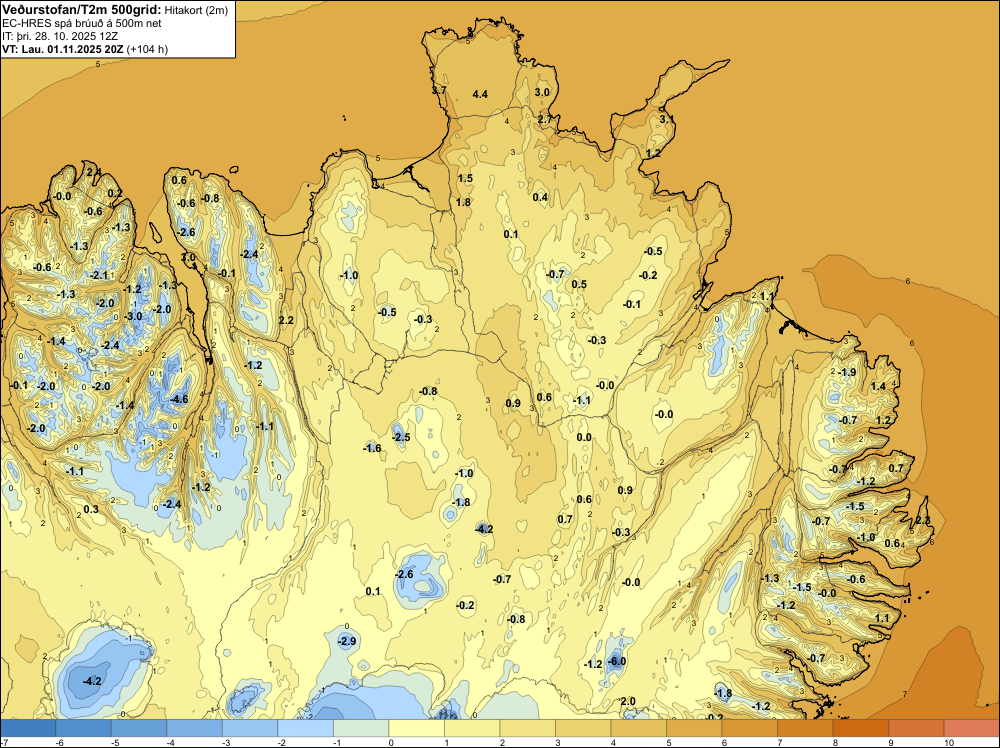
Task: Click the -2.5 temperature value
Action: 401,437
